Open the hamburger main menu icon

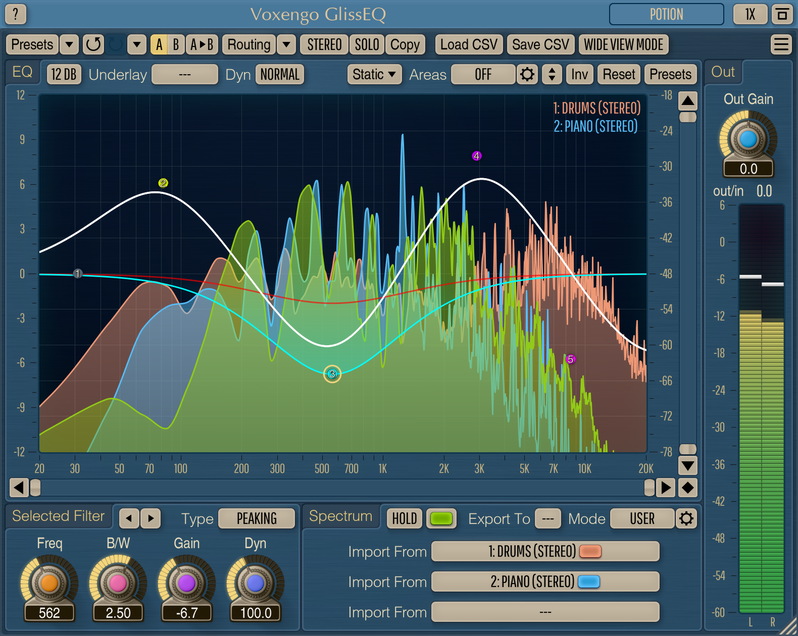781,45
